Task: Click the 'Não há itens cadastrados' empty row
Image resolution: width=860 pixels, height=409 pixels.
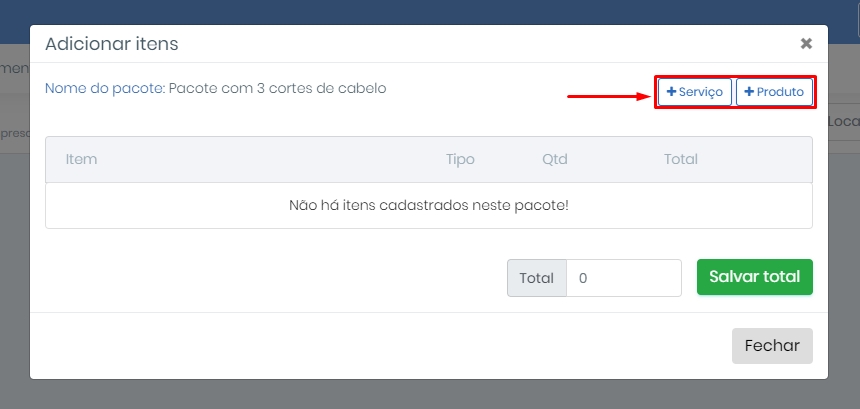Action: coord(429,206)
